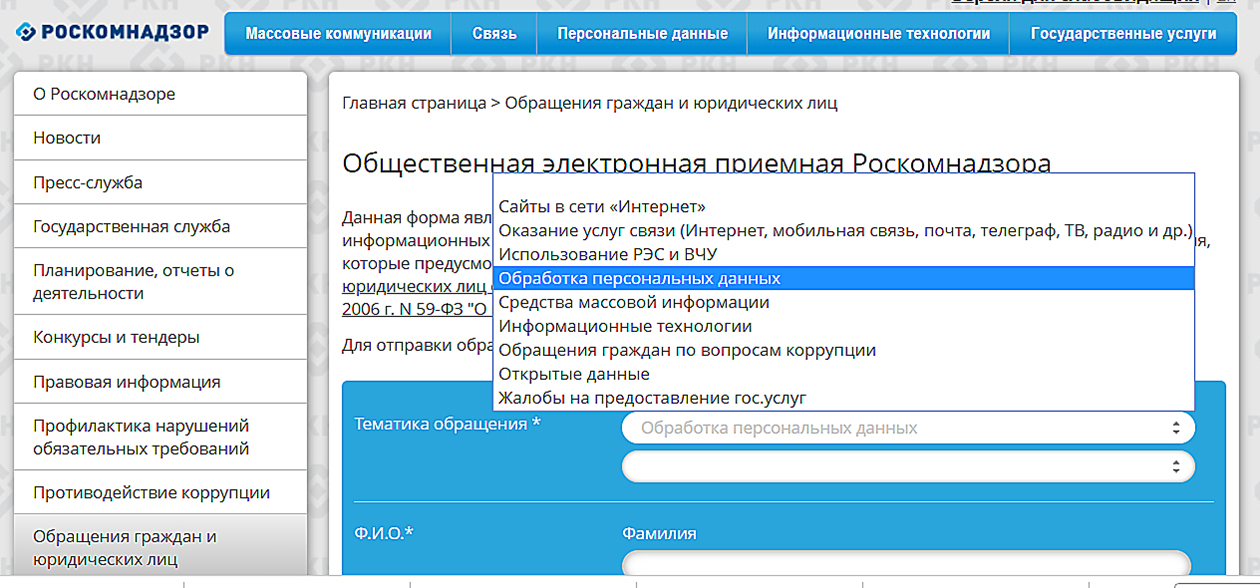Select Противодействие коррупции in sidebar

point(160,492)
